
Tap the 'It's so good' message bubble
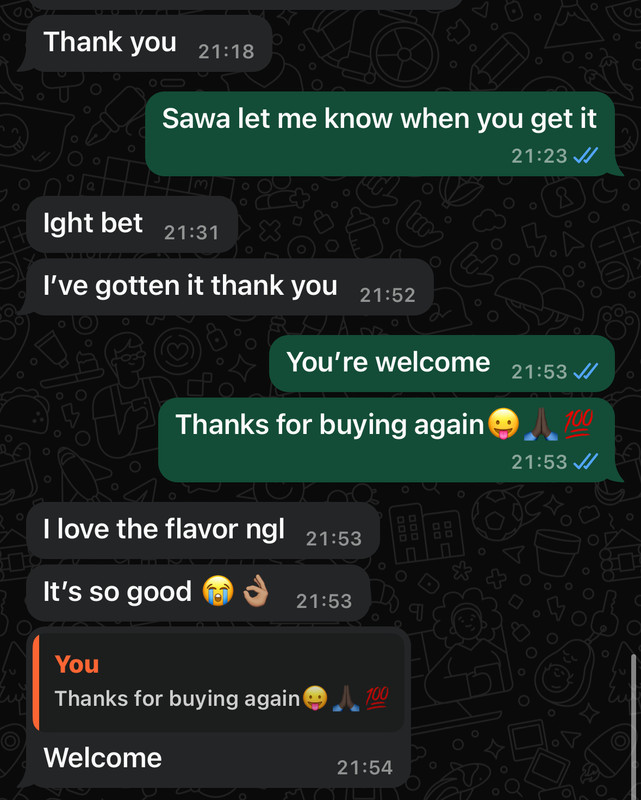pyautogui.click(x=198, y=593)
